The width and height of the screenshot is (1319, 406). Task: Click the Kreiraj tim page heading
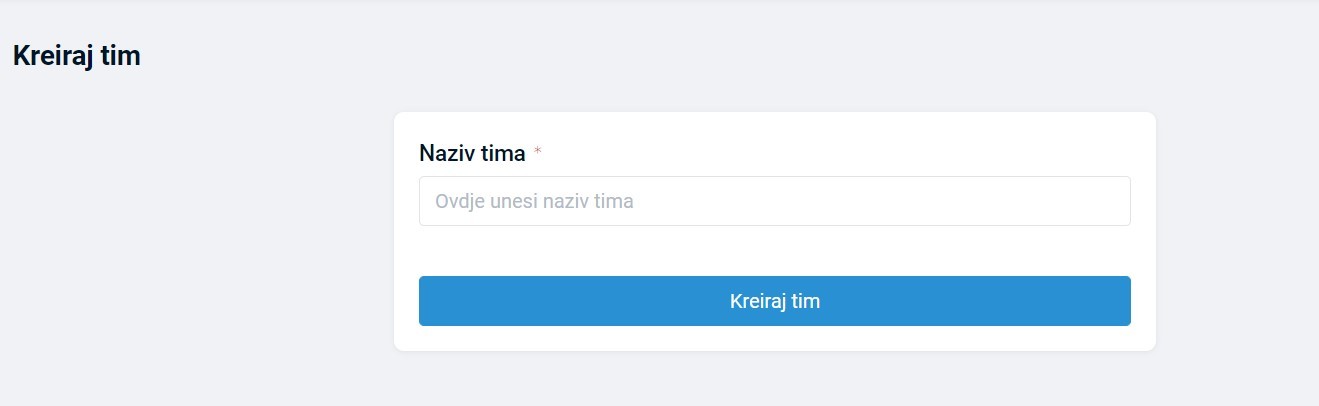[76, 56]
